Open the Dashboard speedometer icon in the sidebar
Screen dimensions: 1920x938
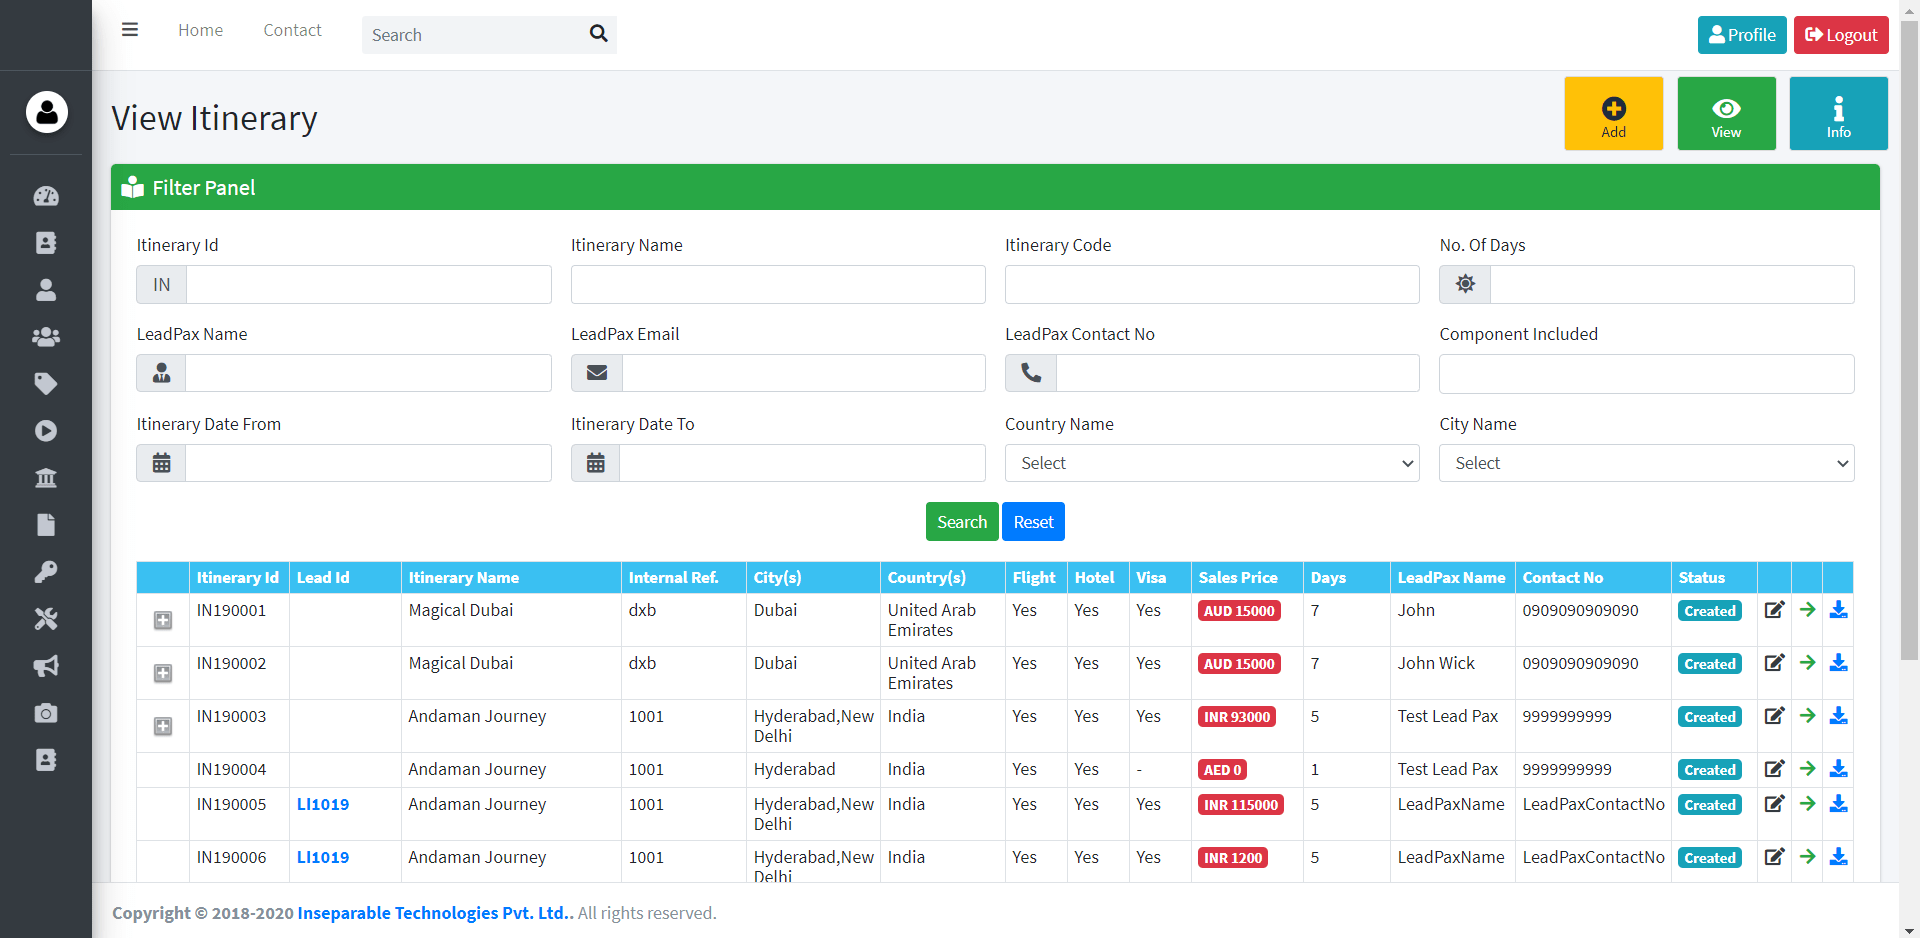46,197
